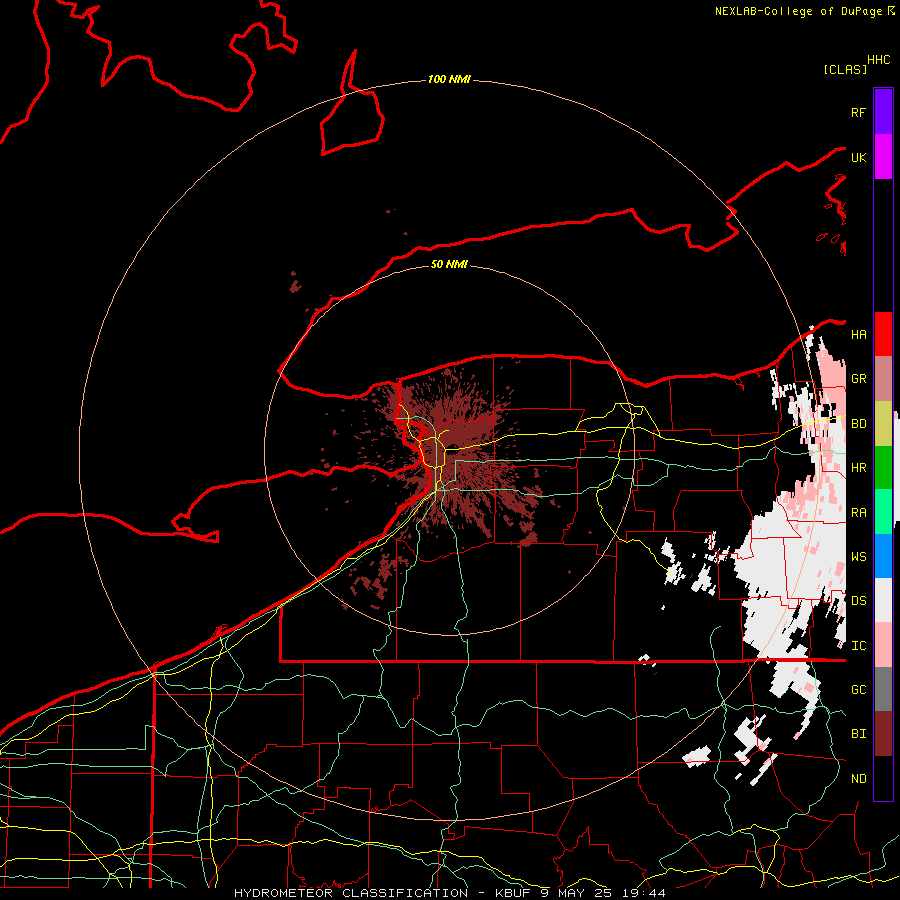Viewport: 900px width, 900px height.
Task: Click the 'HA' legend label
Action: click(859, 334)
